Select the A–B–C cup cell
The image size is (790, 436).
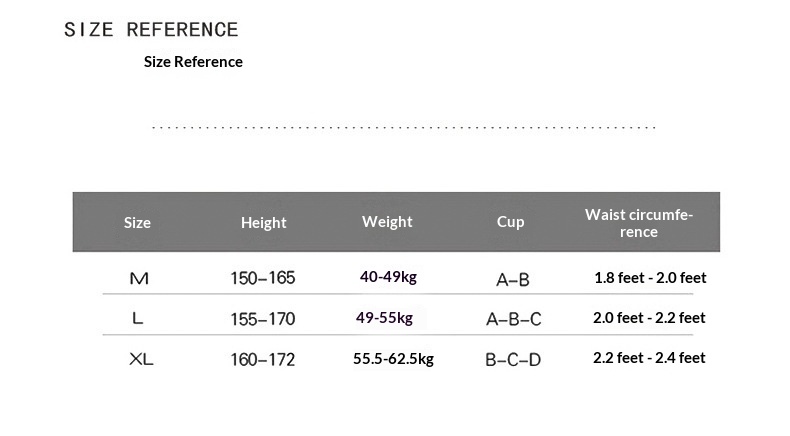(513, 319)
